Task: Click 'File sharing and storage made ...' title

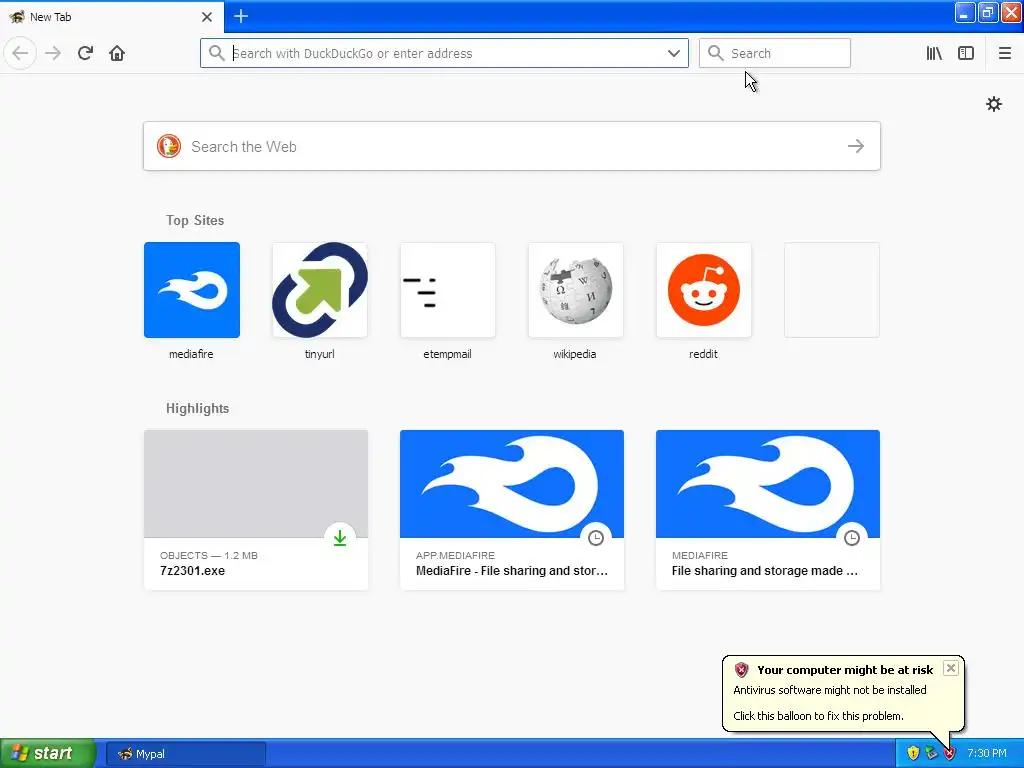Action: point(765,570)
